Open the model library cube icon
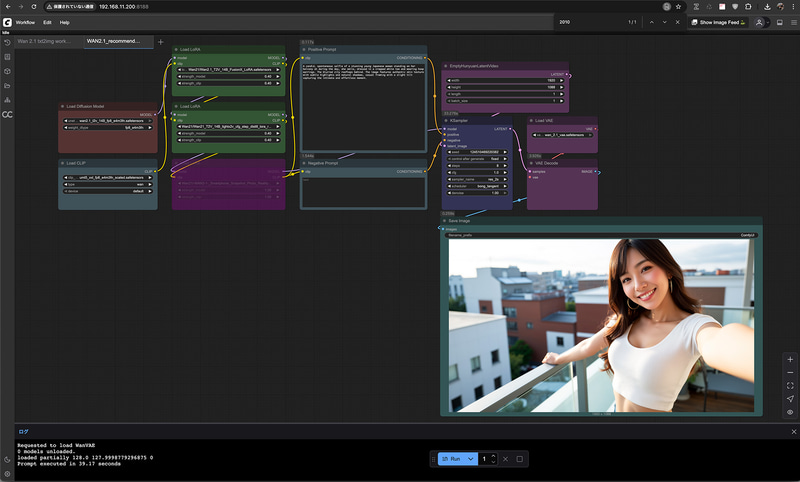This screenshot has height=482, width=800. [7, 71]
